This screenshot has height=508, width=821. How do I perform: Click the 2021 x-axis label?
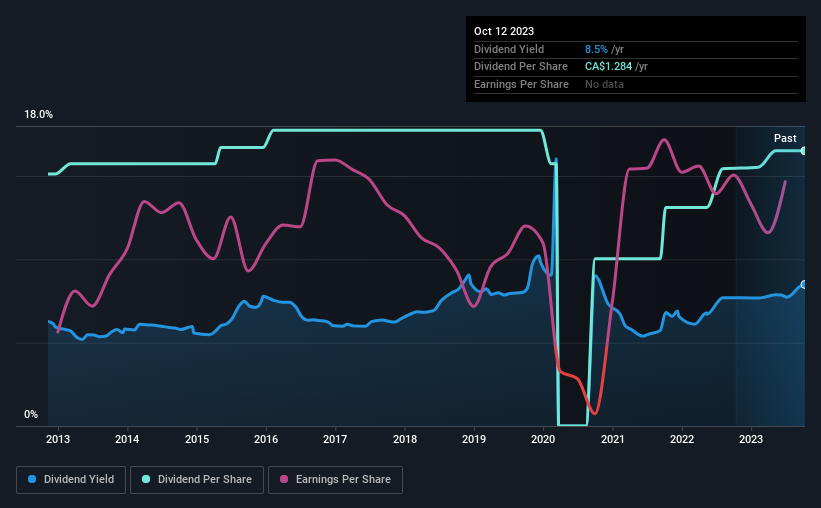(x=613, y=439)
